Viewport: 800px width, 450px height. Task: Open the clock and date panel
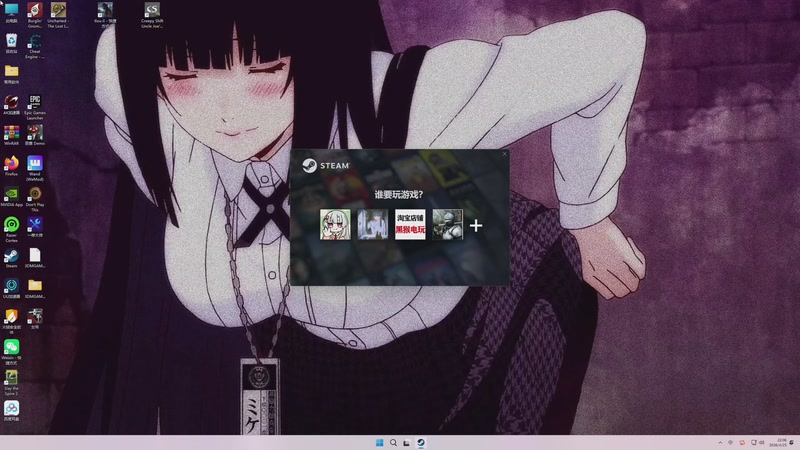pyautogui.click(x=779, y=443)
